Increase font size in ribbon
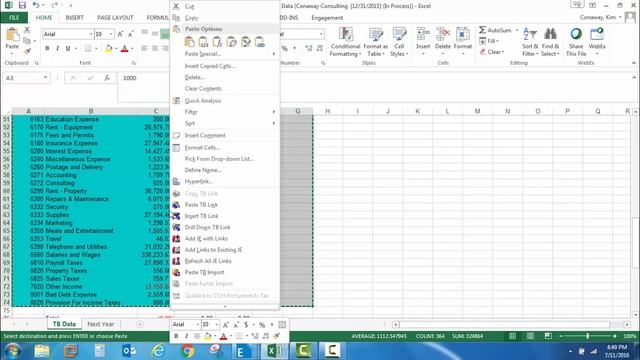Image resolution: width=640 pixels, height=360 pixels. click(120, 34)
